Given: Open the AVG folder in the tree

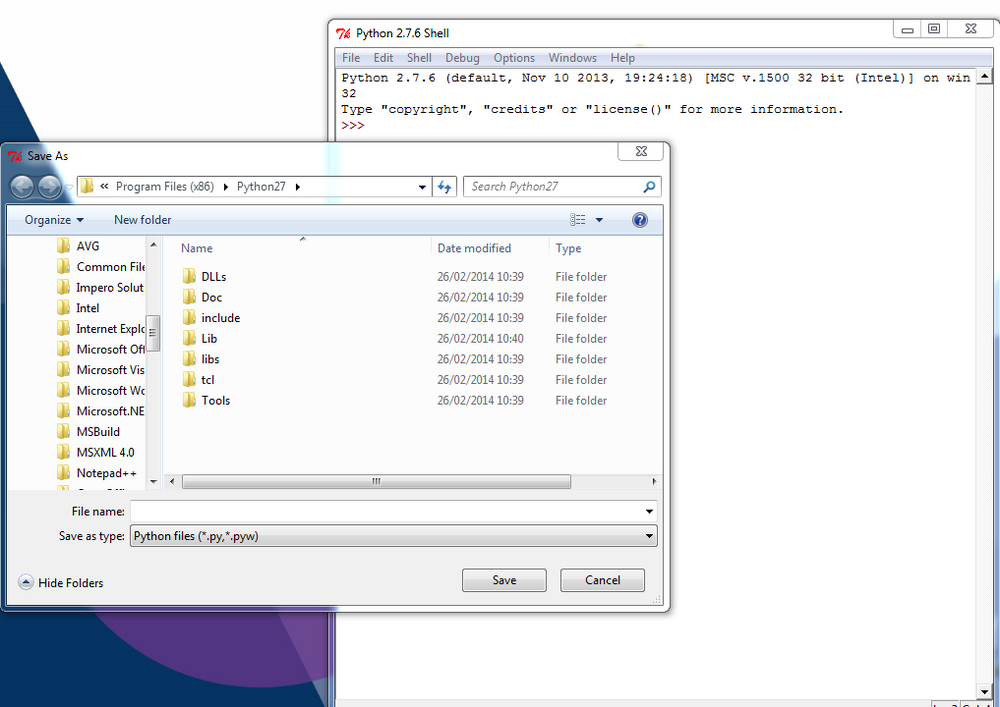Looking at the screenshot, I should pos(78,246).
